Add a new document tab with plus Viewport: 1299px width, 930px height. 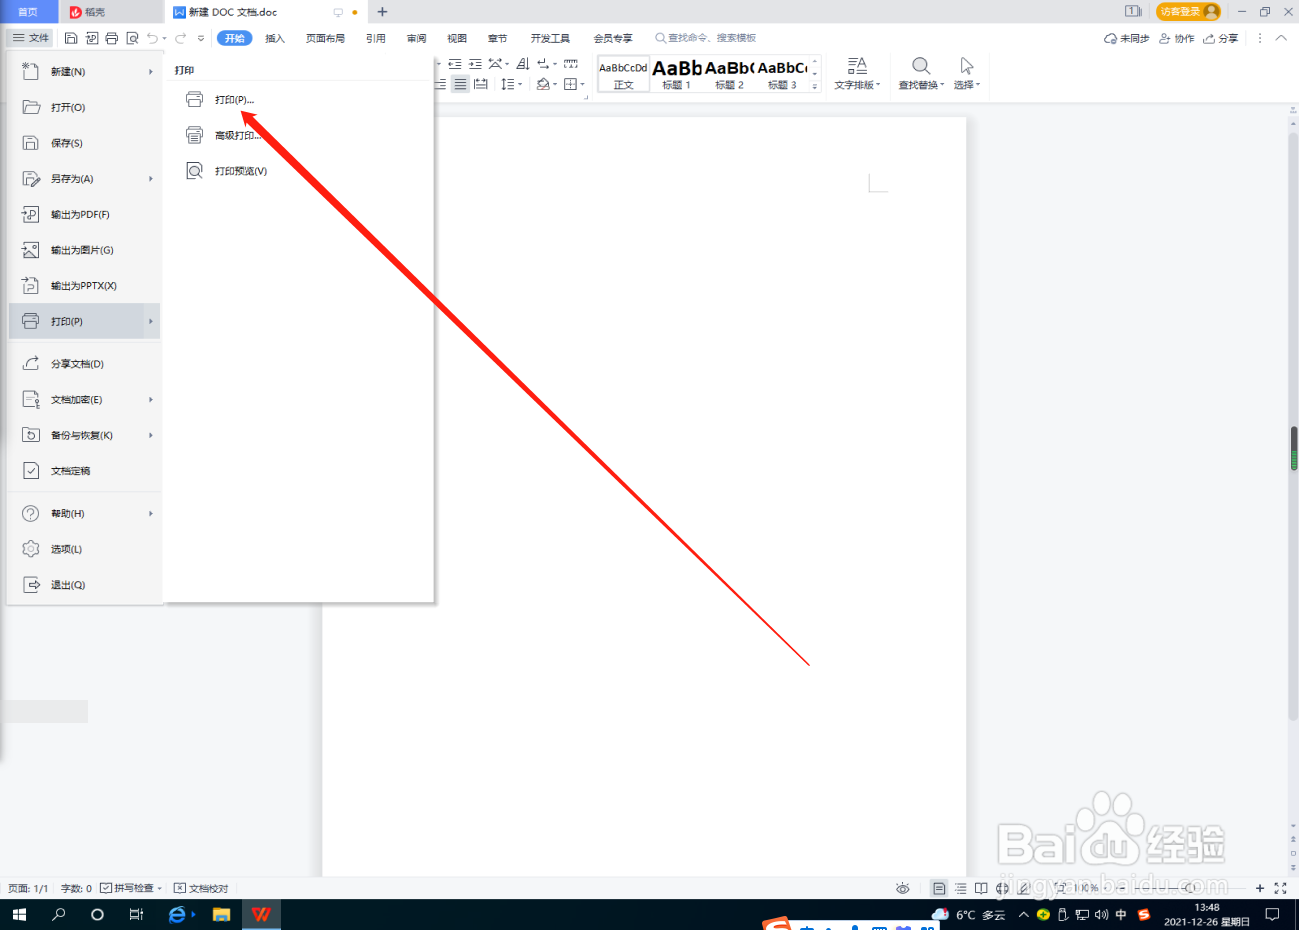[x=382, y=12]
